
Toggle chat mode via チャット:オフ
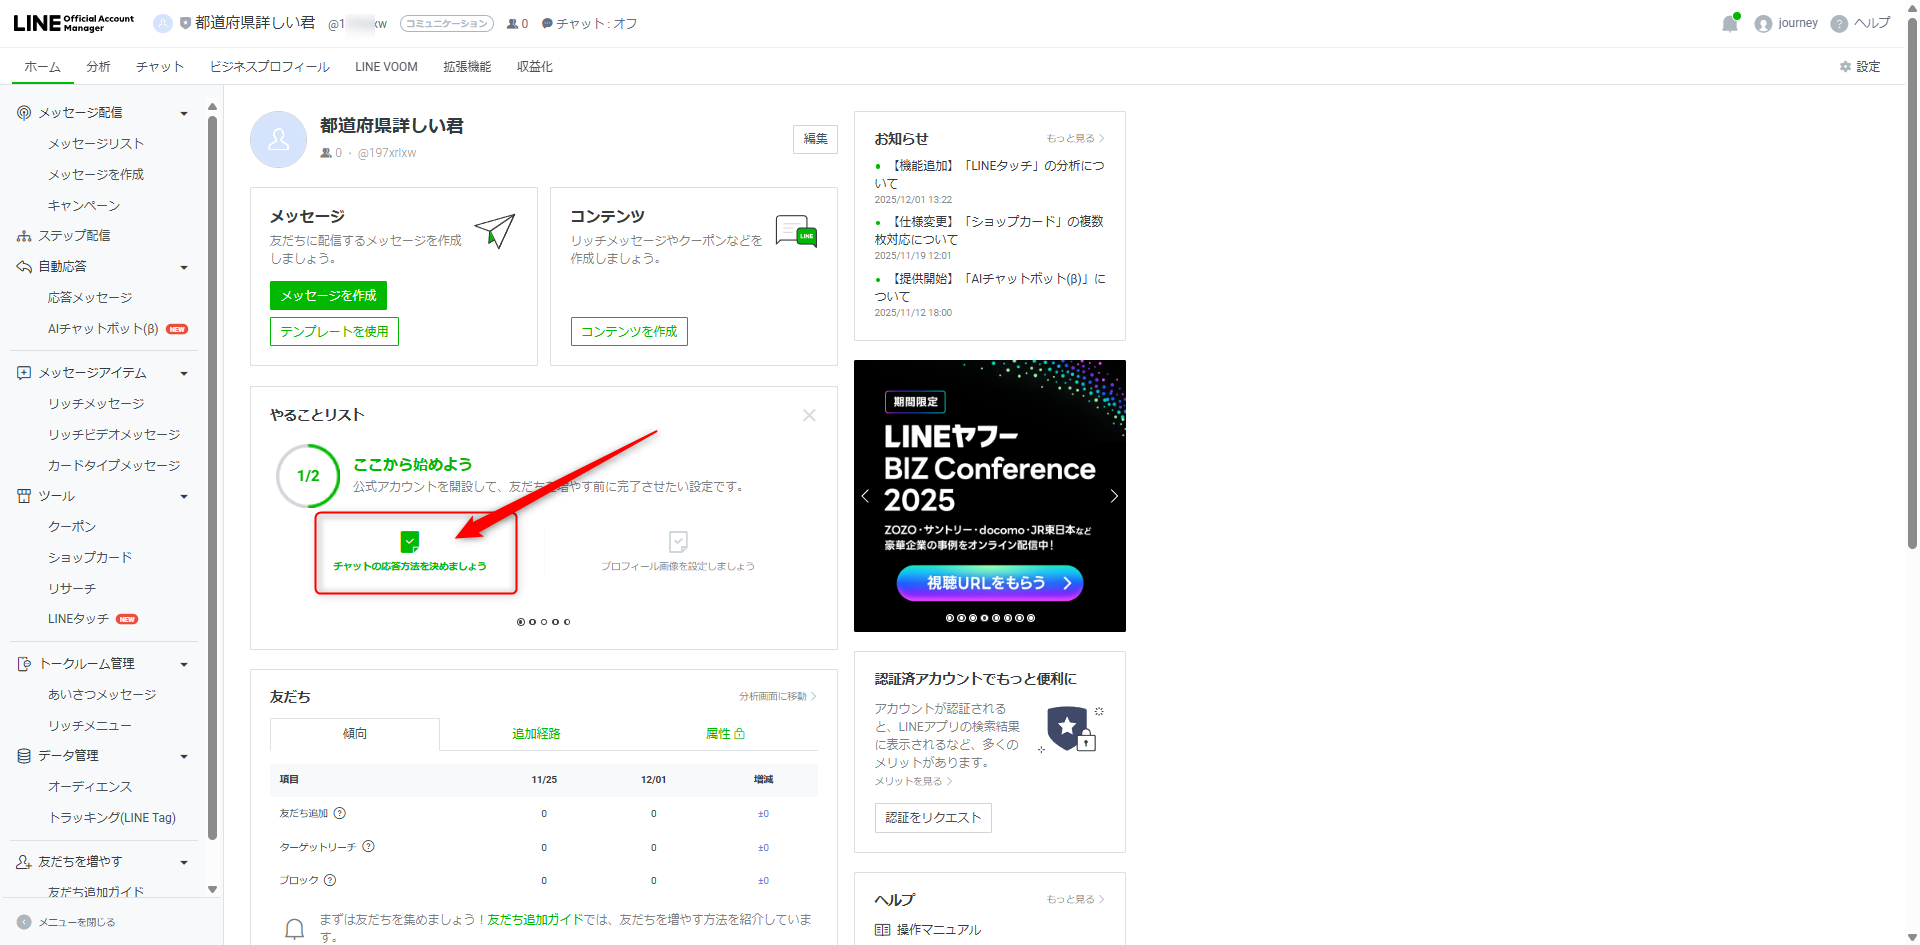point(589,24)
